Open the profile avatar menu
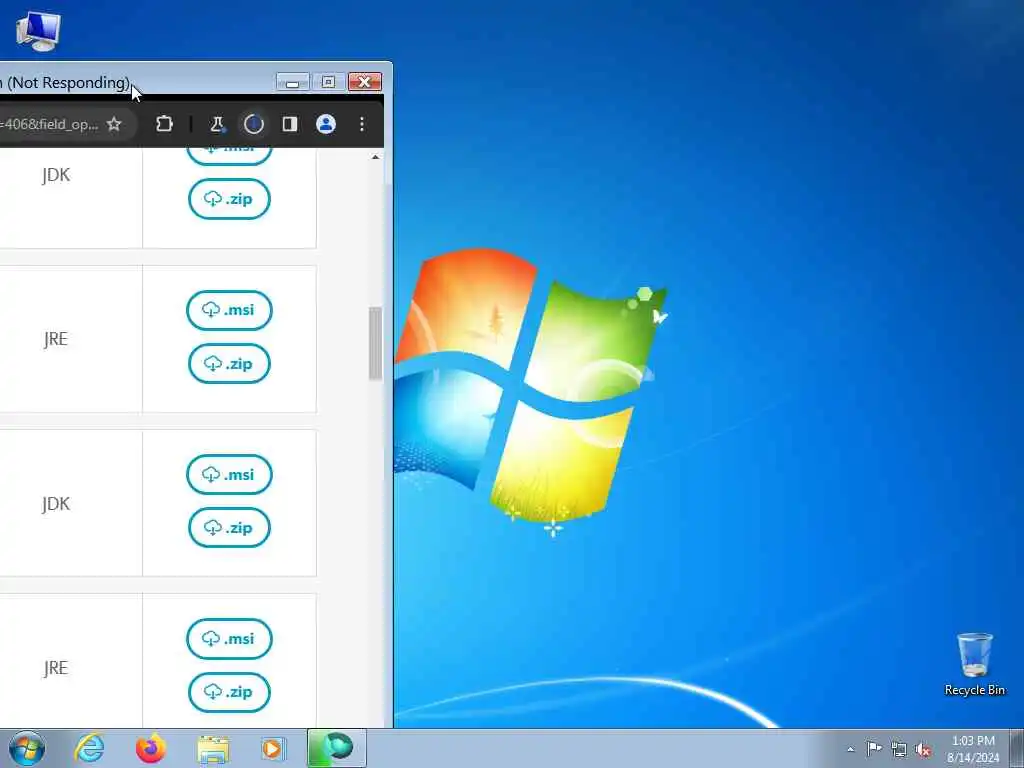This screenshot has width=1024, height=768. 326,124
